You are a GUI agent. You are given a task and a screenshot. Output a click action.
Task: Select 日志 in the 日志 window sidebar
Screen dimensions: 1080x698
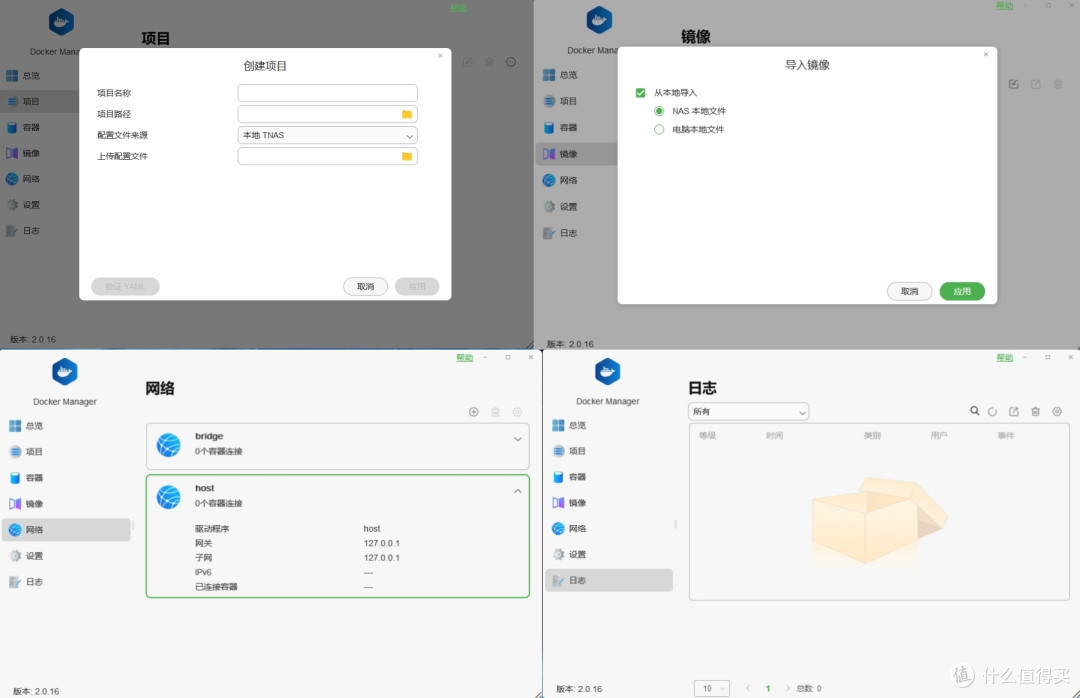609,580
